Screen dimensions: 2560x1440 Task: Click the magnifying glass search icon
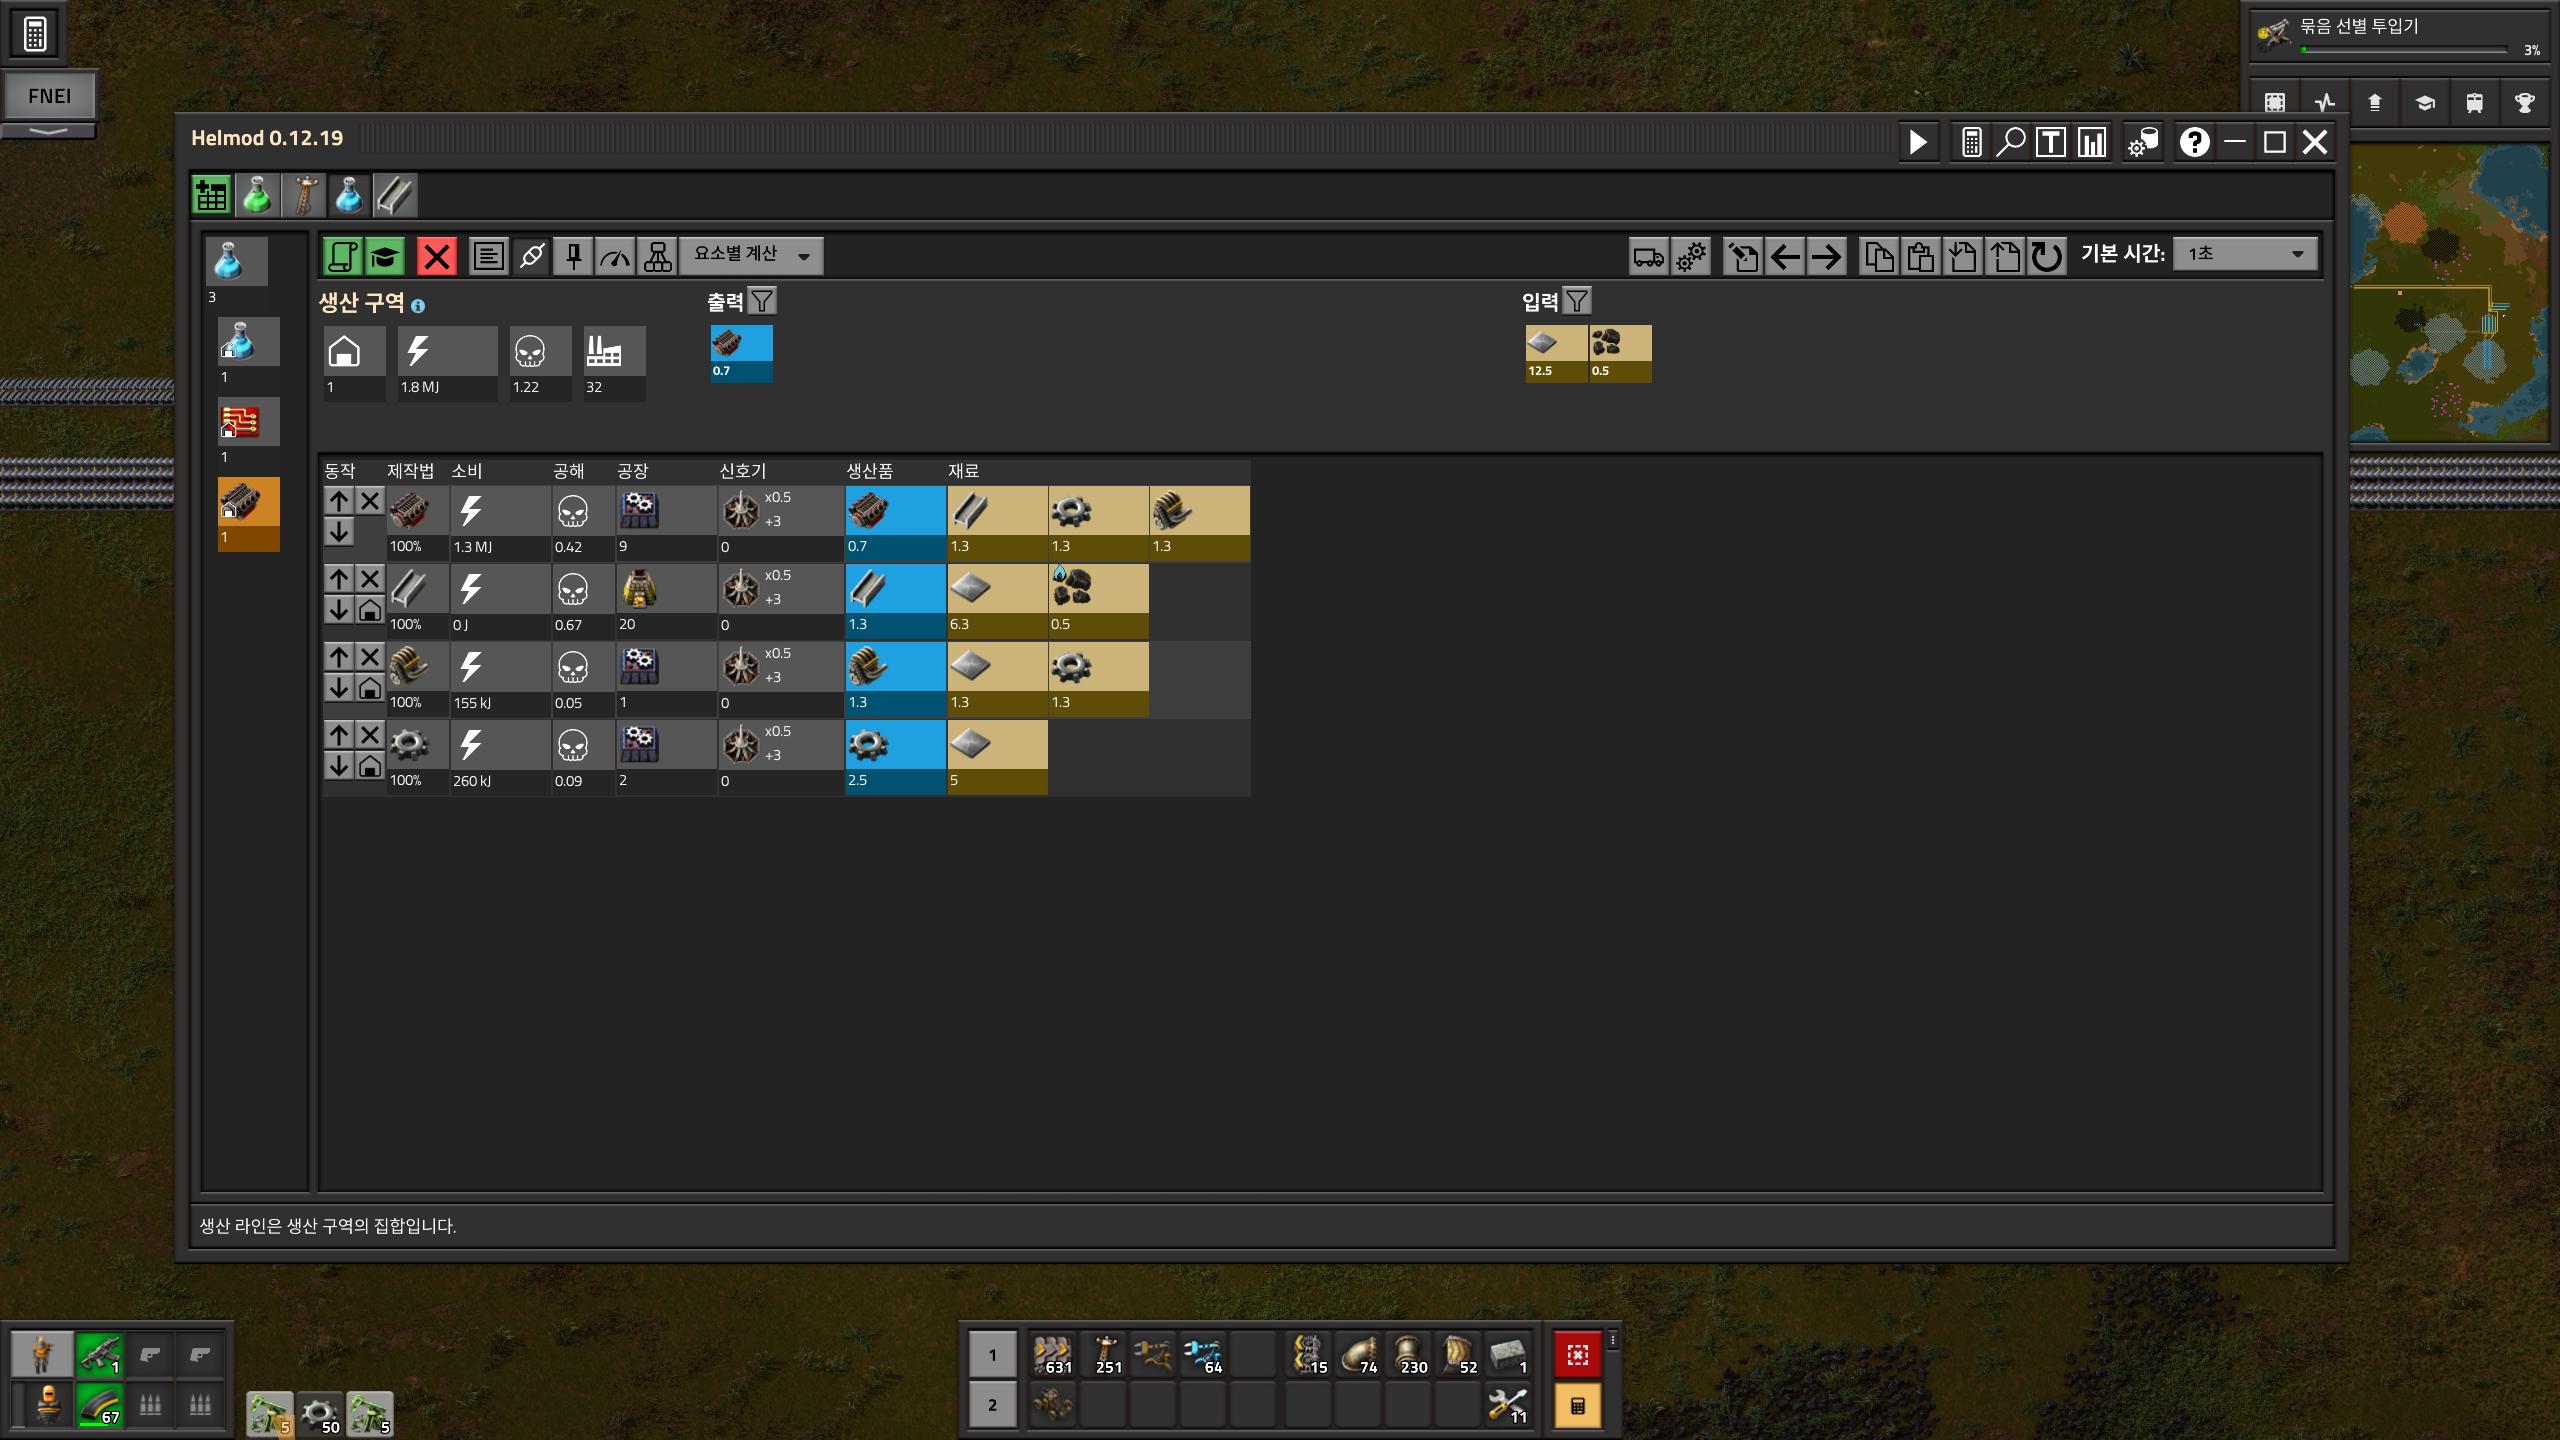2010,142
